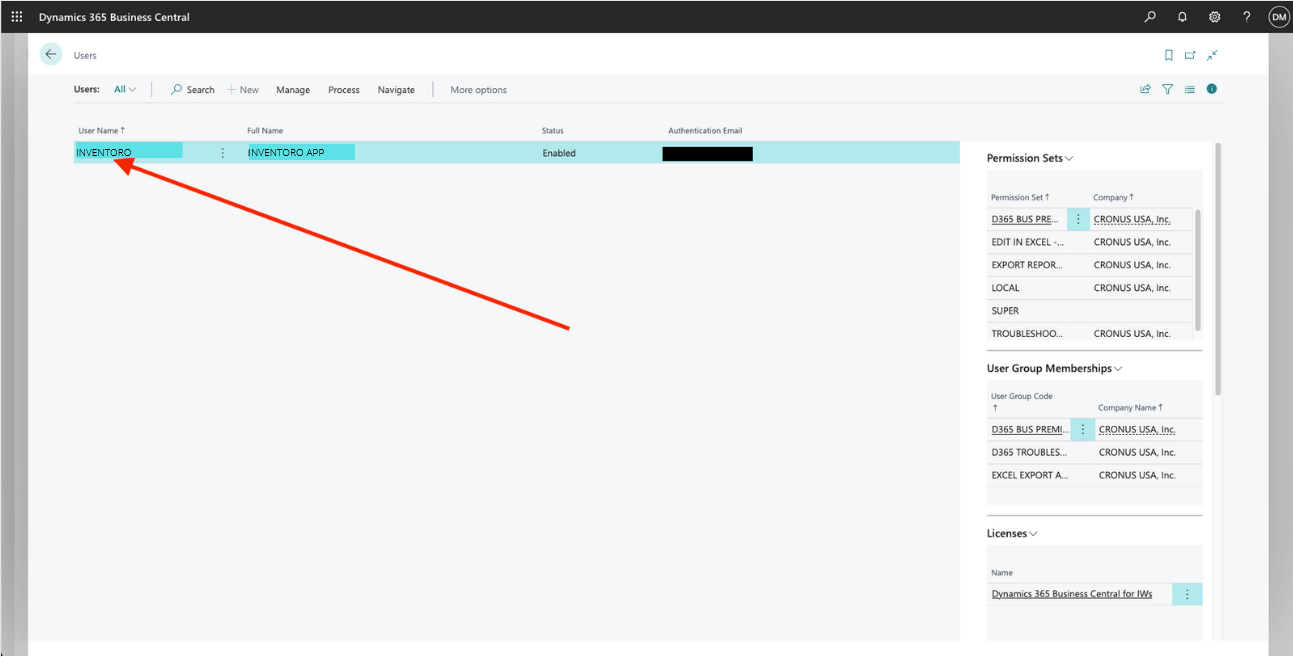The height and width of the screenshot is (657, 1293).
Task: Open options for the D365 BUS PRE permission set
Action: click(x=1078, y=219)
